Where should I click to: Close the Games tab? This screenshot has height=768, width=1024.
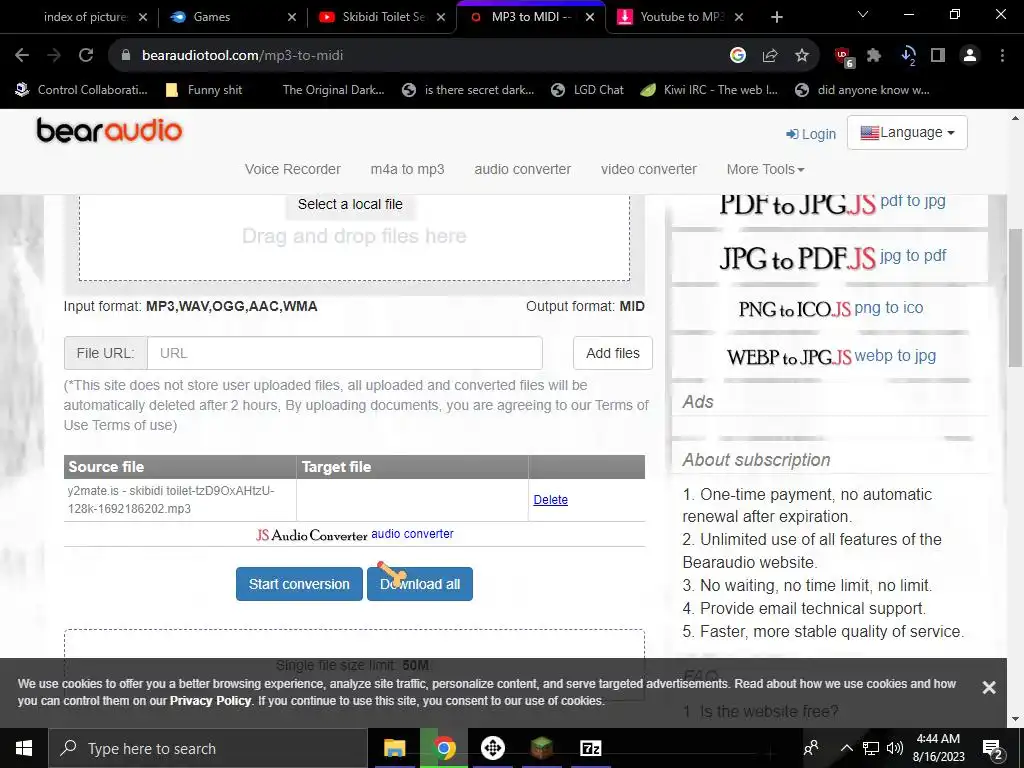292,18
